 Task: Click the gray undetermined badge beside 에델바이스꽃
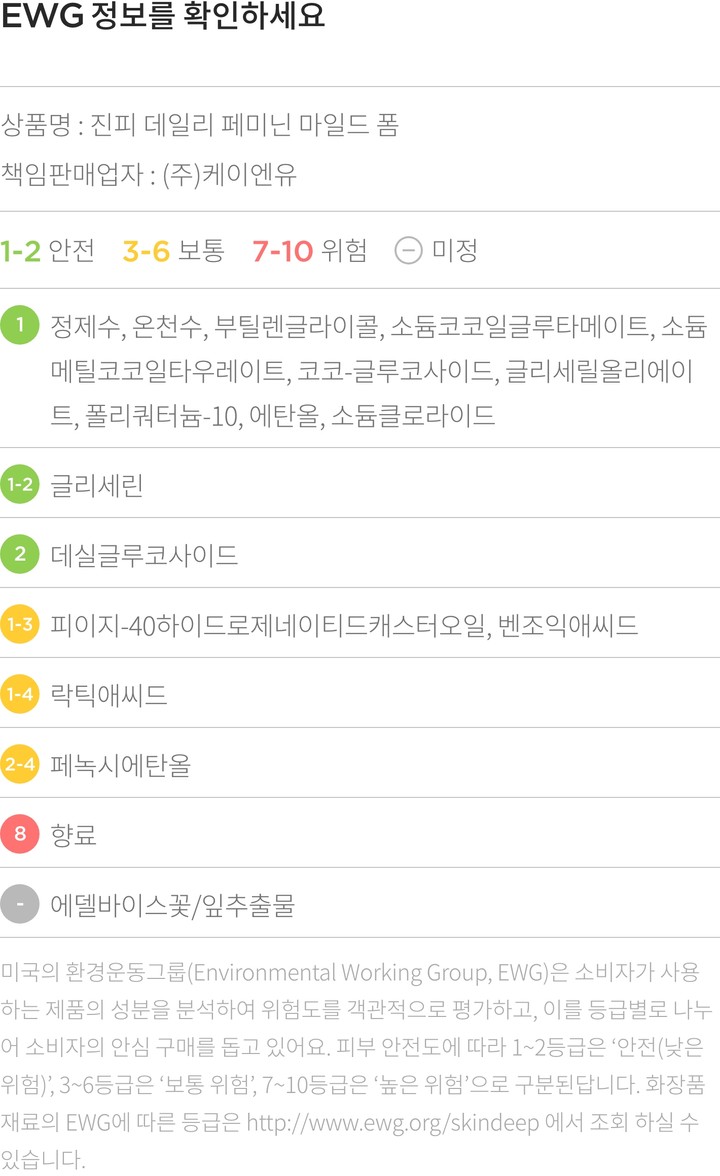click(20, 905)
